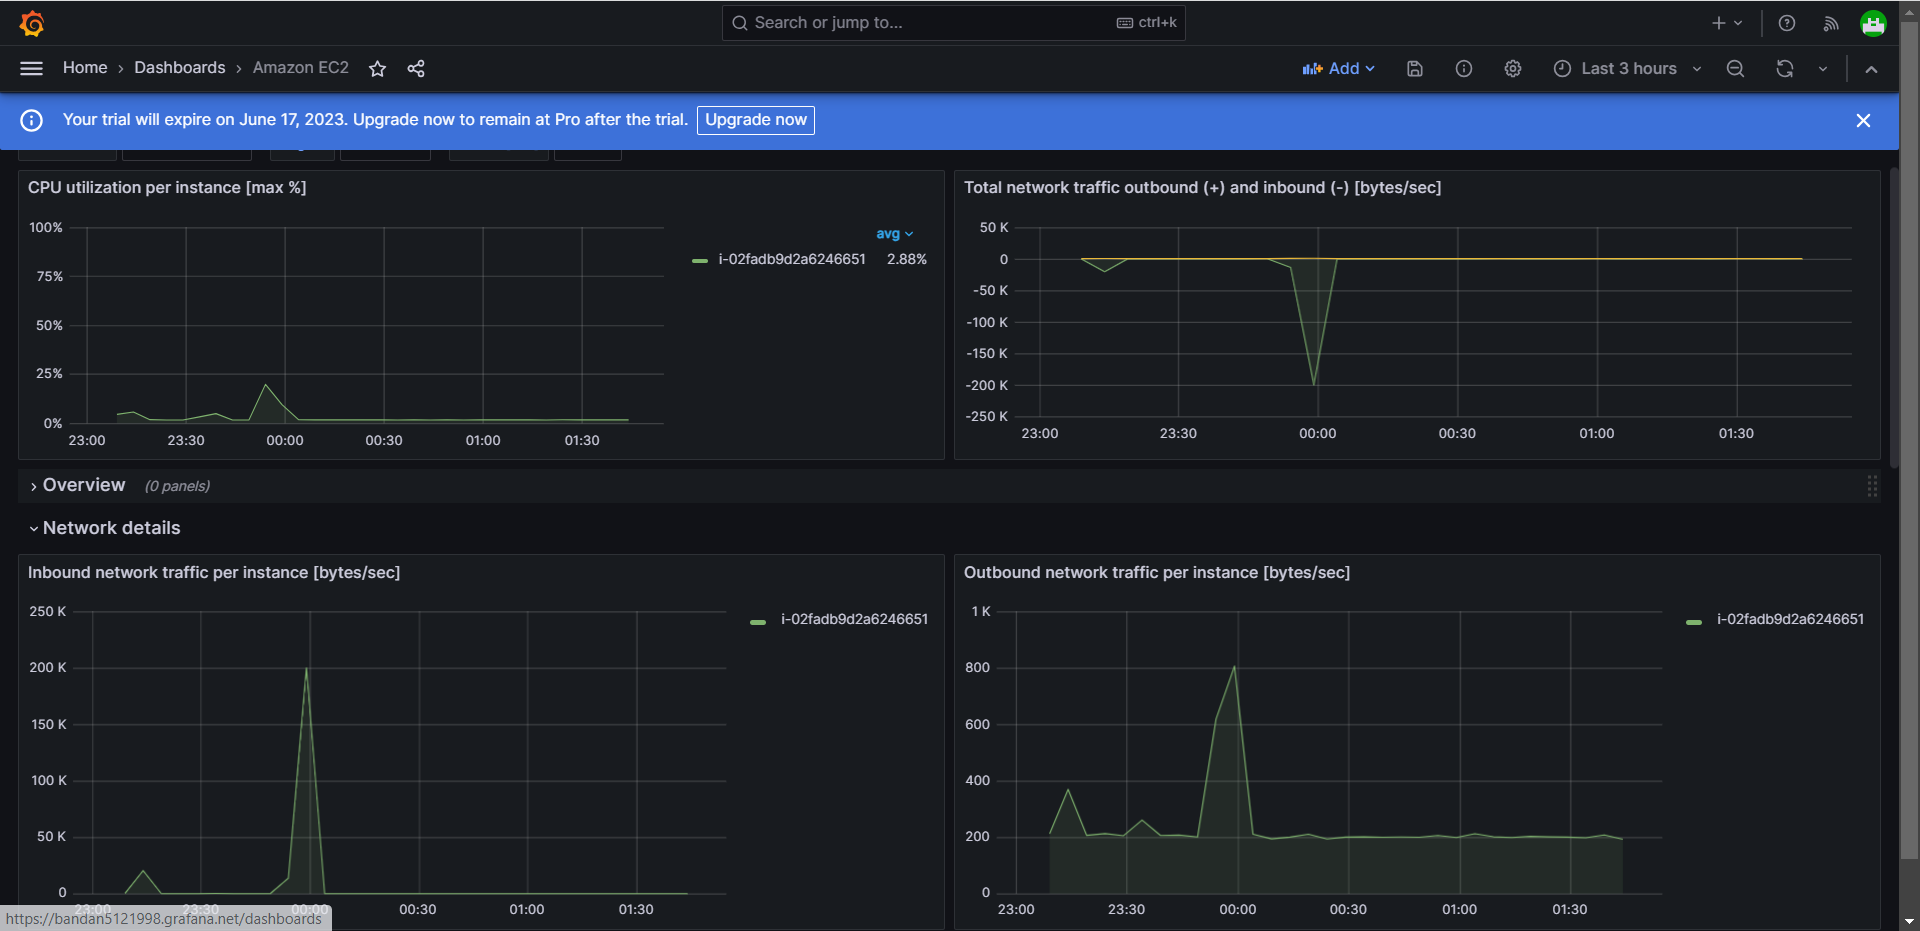Open the help question mark menu

tap(1787, 23)
